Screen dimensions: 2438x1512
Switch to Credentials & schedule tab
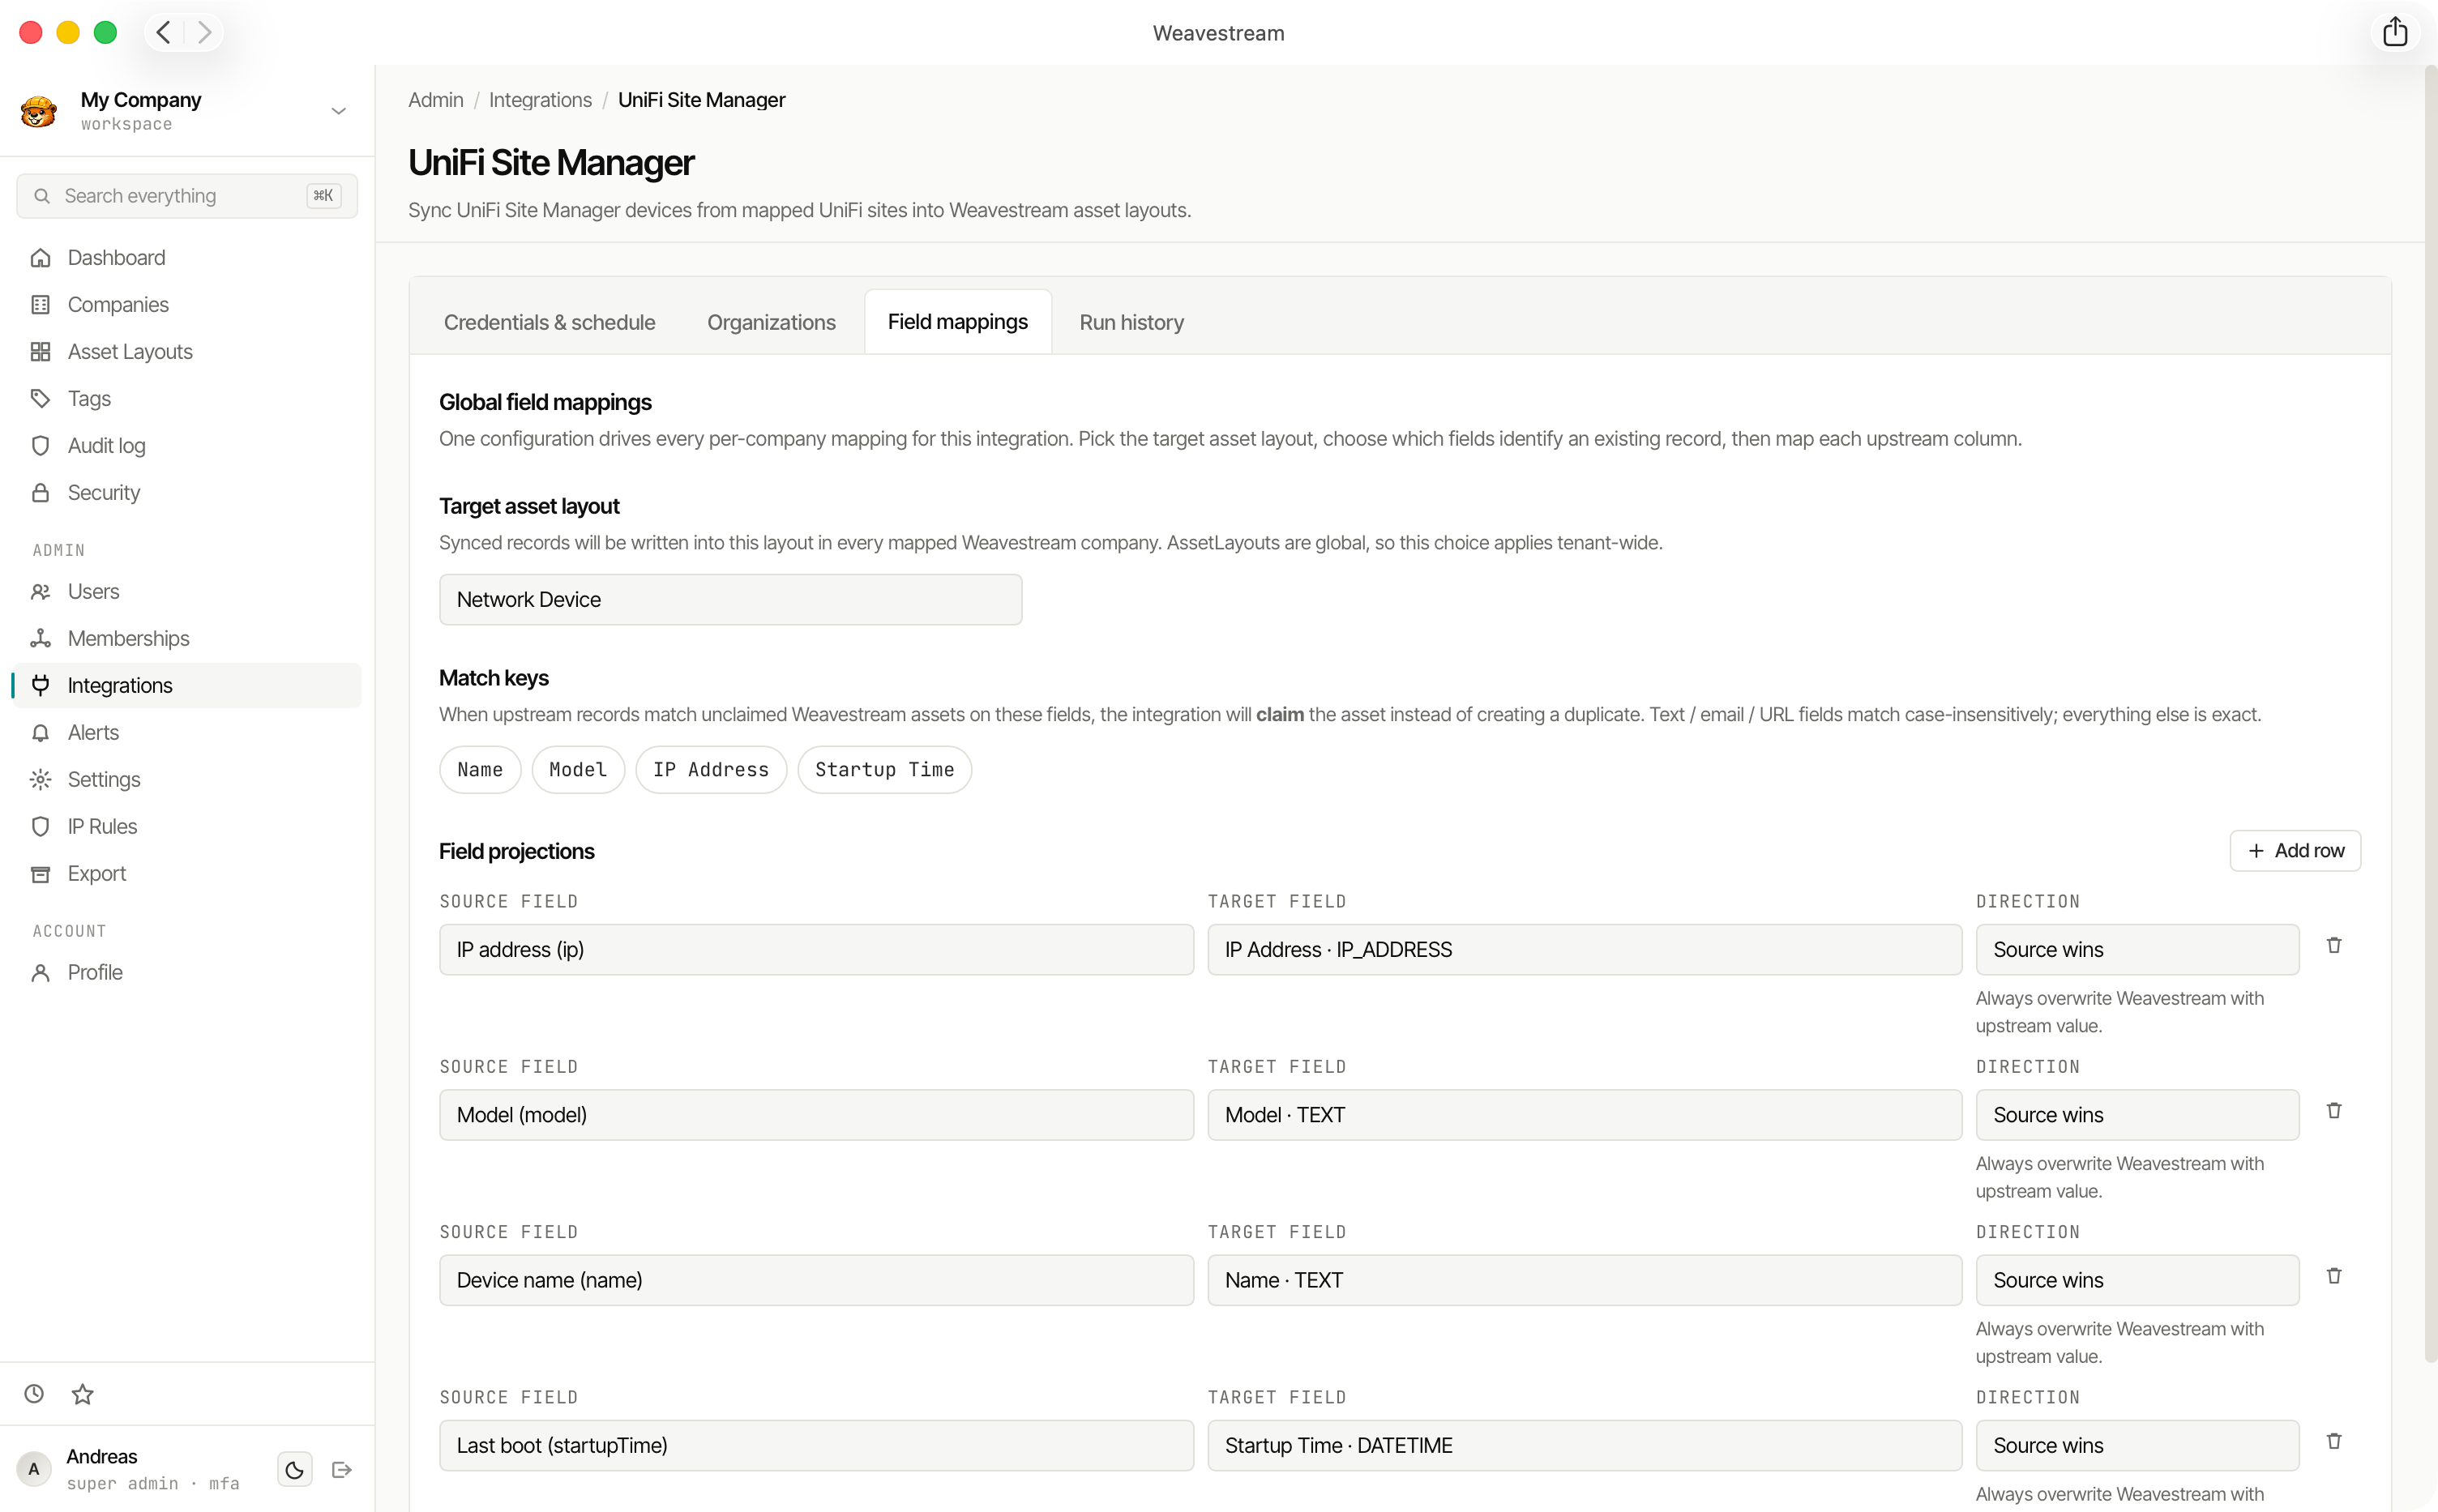click(x=549, y=323)
